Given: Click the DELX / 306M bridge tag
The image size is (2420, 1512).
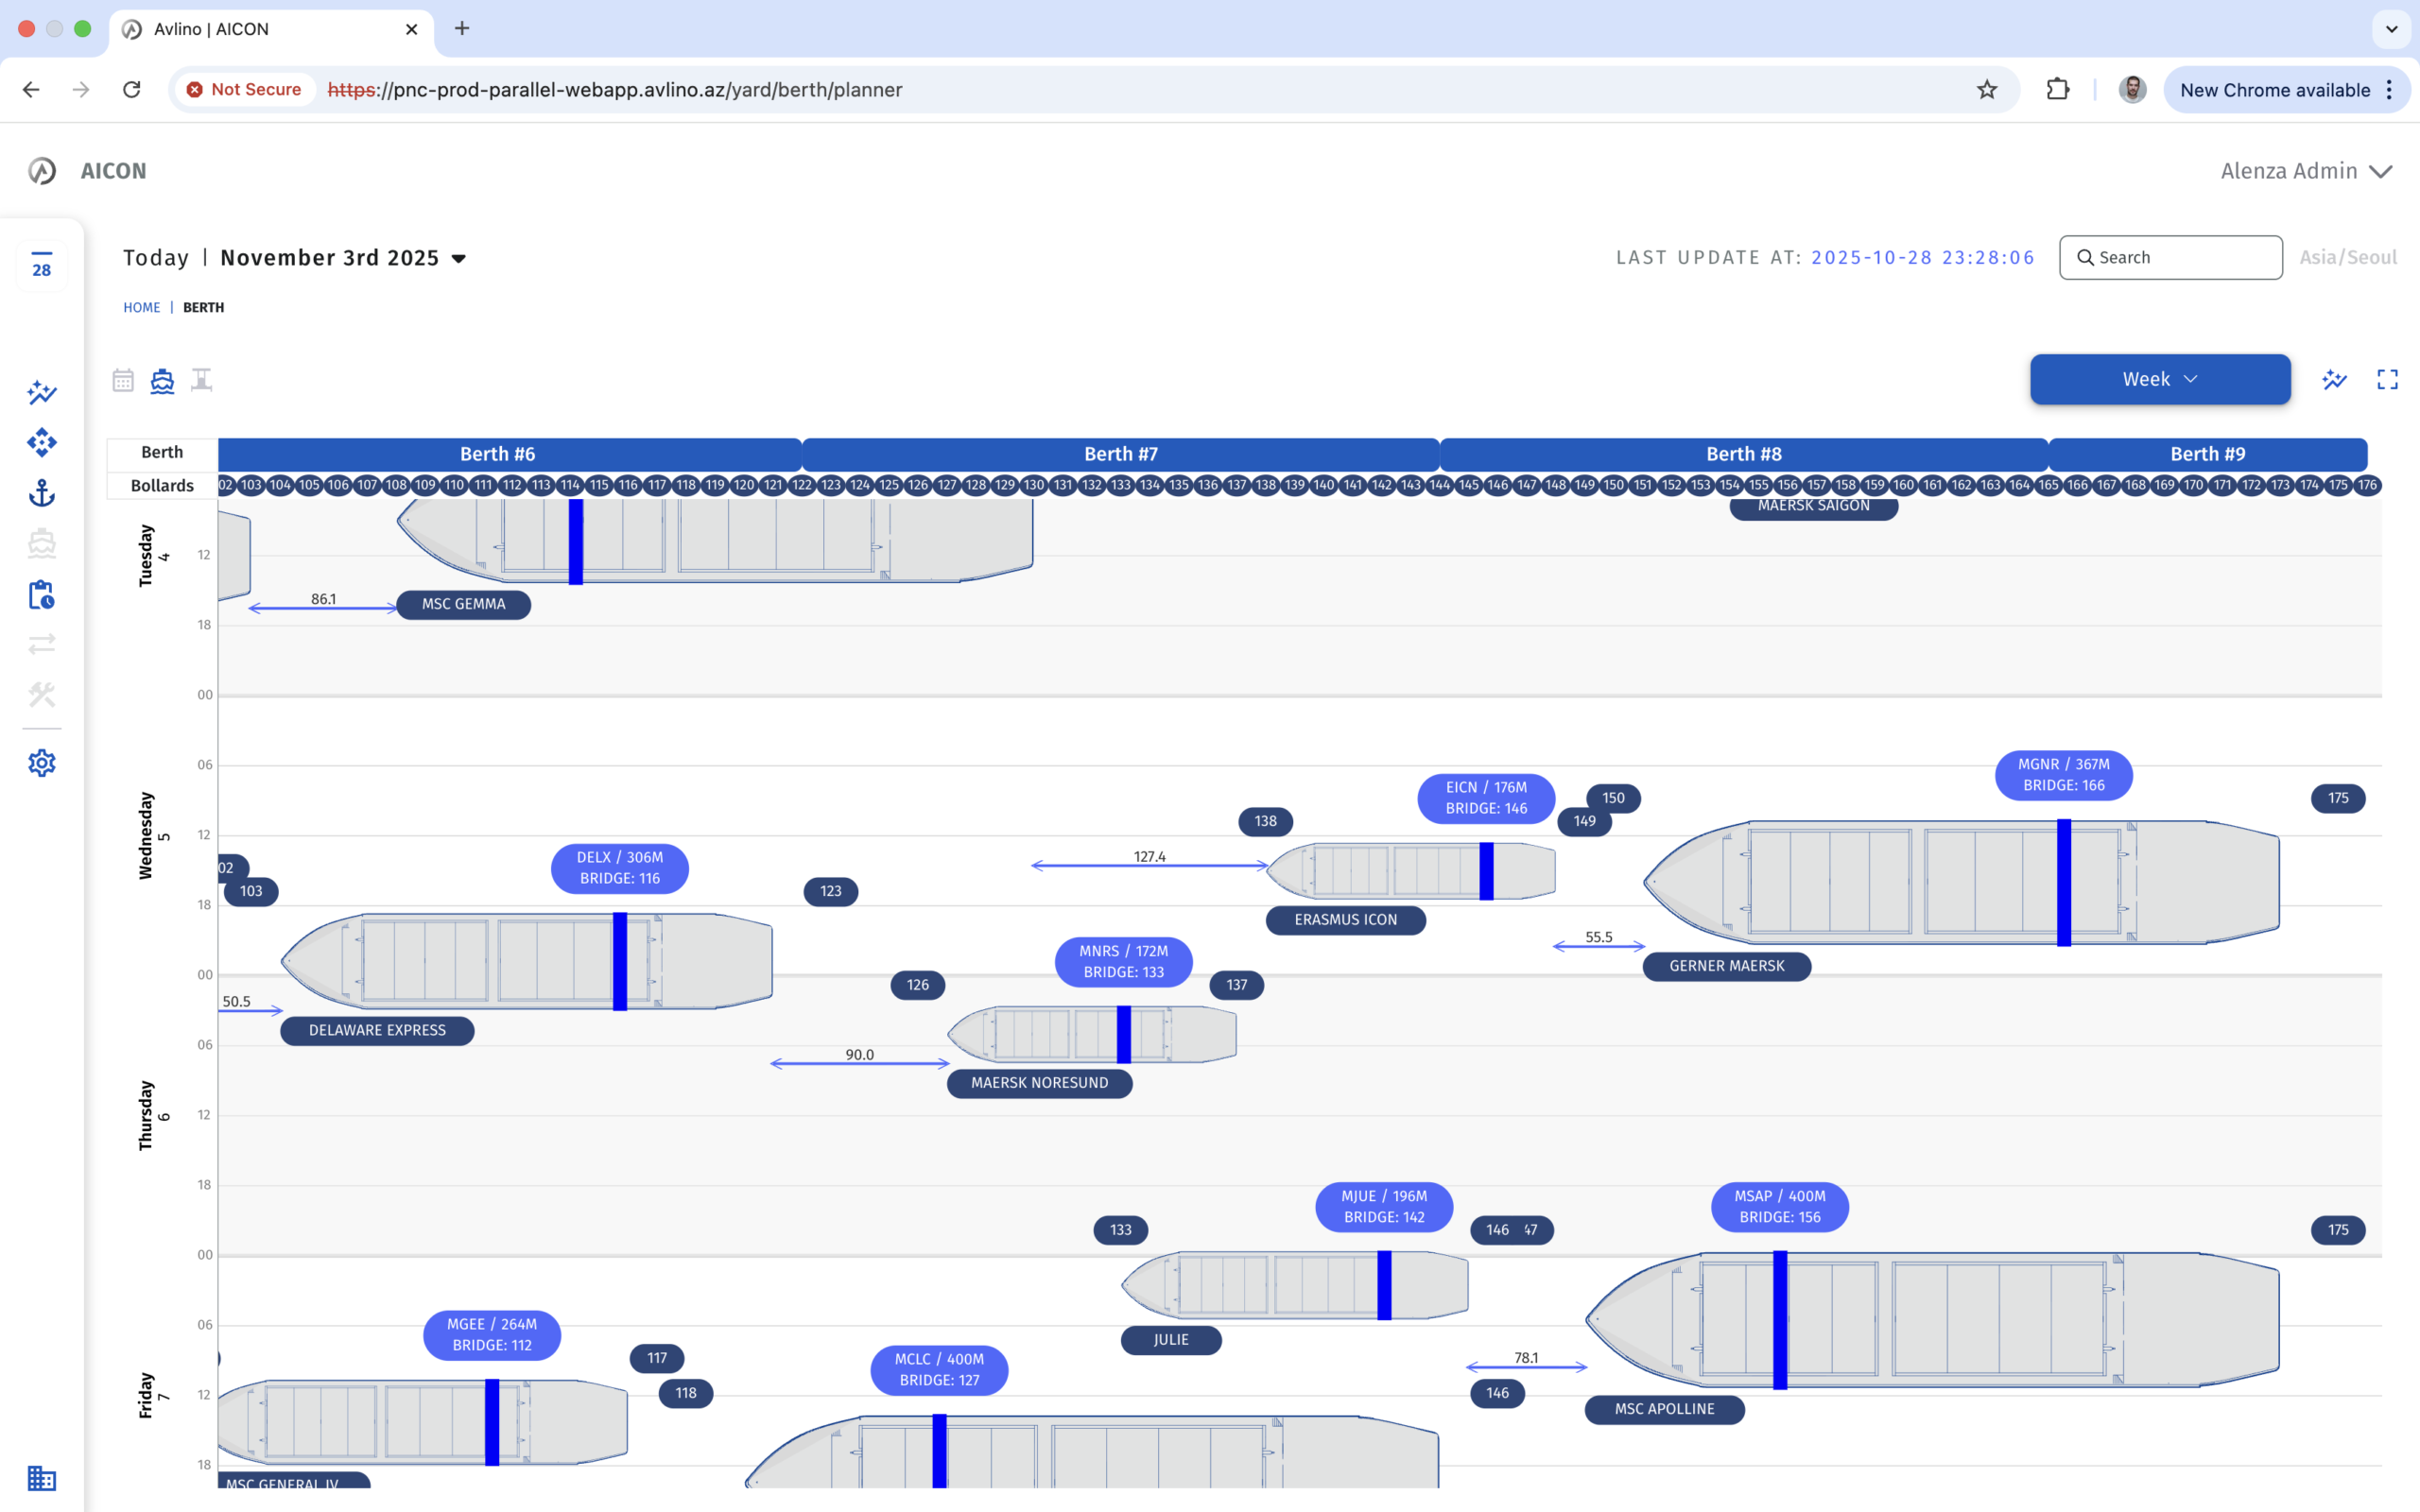Looking at the screenshot, I should coord(619,868).
